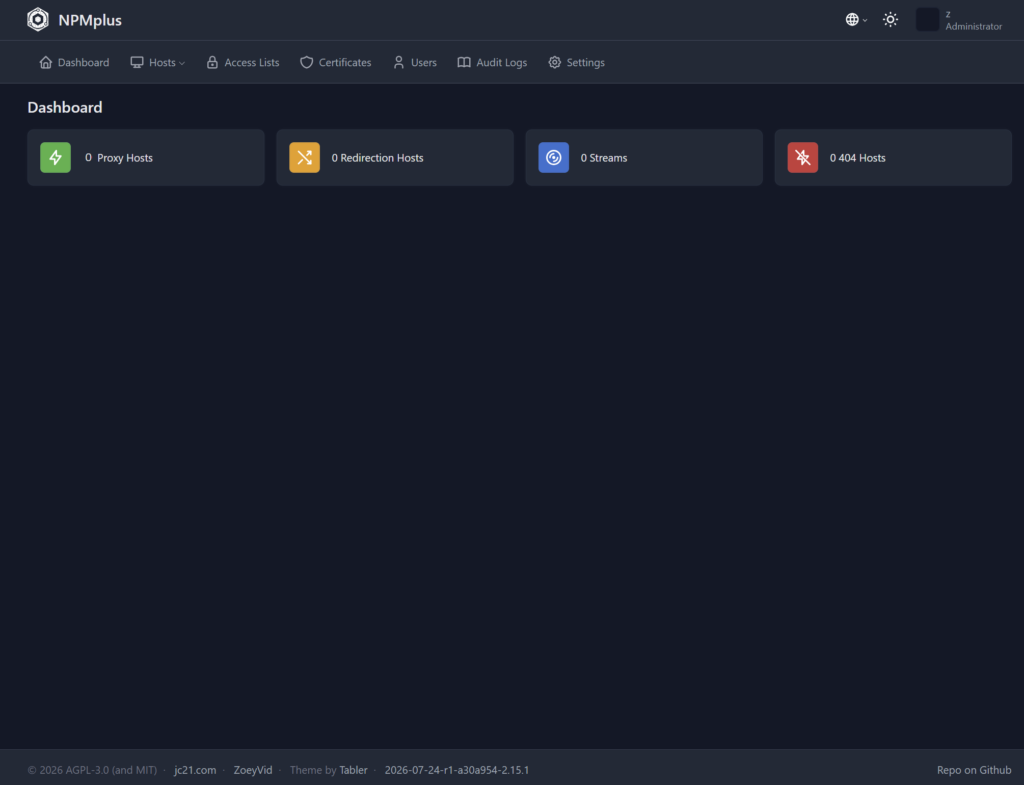The height and width of the screenshot is (785, 1024).
Task: Open the 0 Redirection Hosts card
Action: pos(395,157)
